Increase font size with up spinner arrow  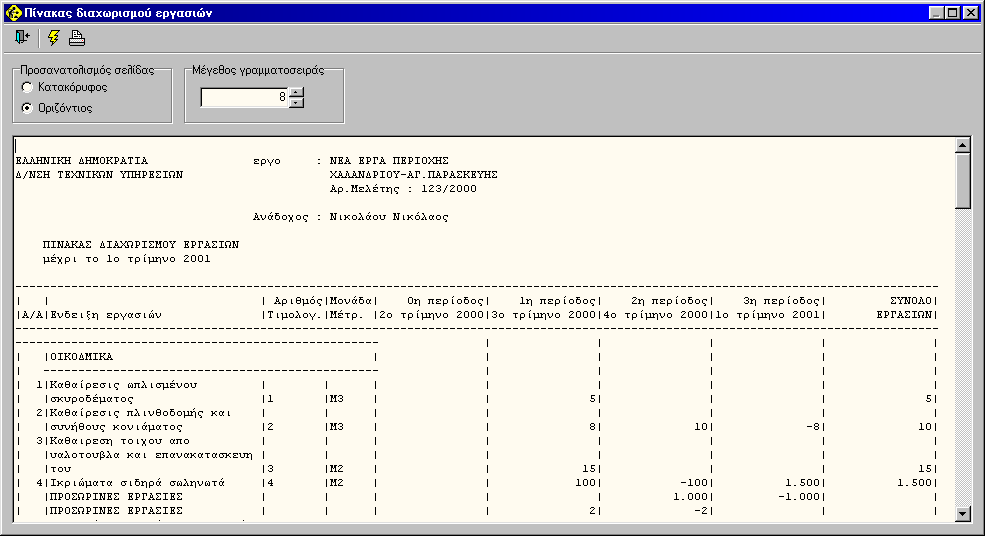(x=297, y=92)
